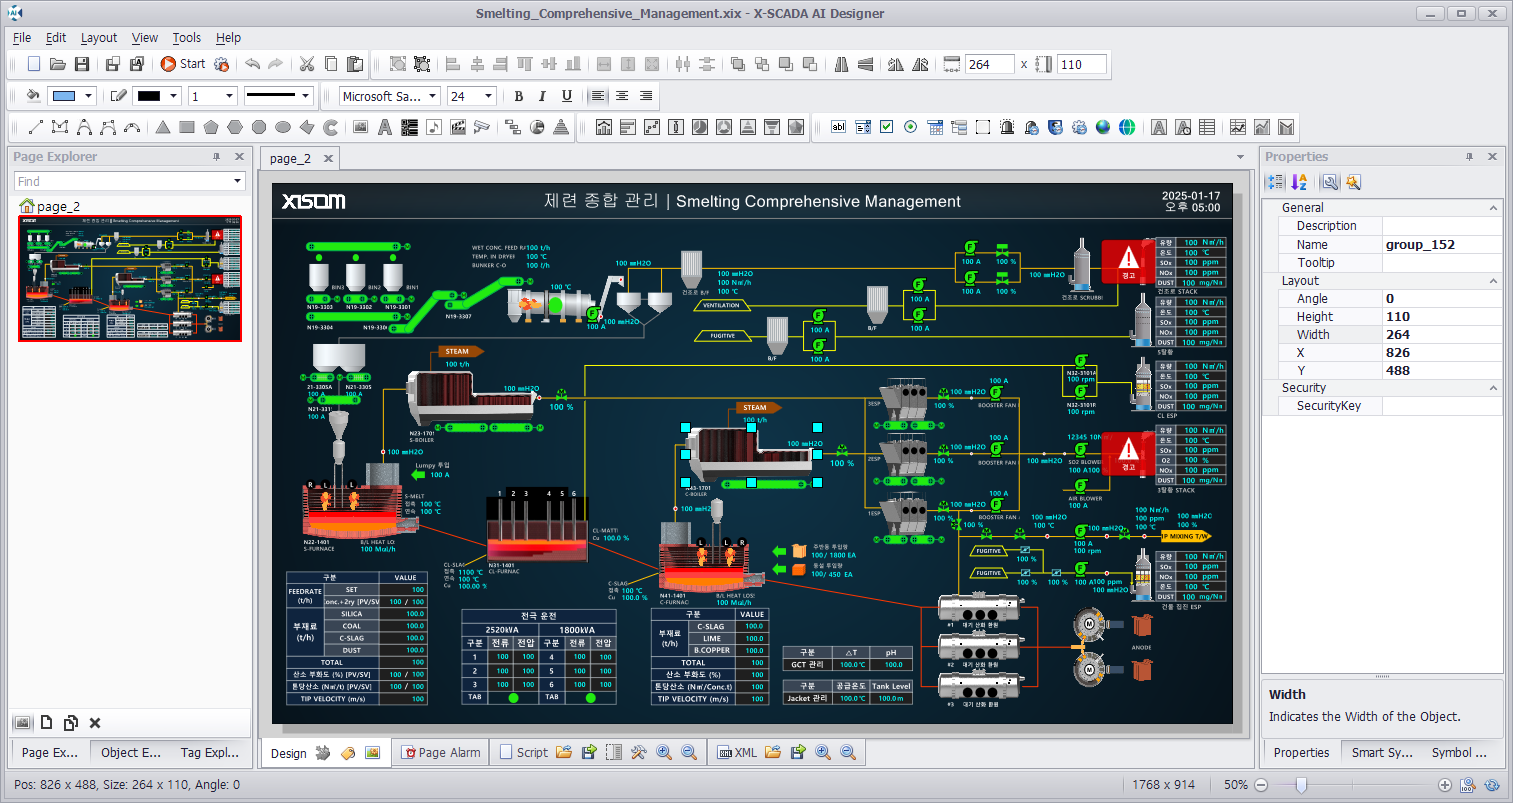
Task: Insert a sound object with the music note icon
Action: [433, 127]
